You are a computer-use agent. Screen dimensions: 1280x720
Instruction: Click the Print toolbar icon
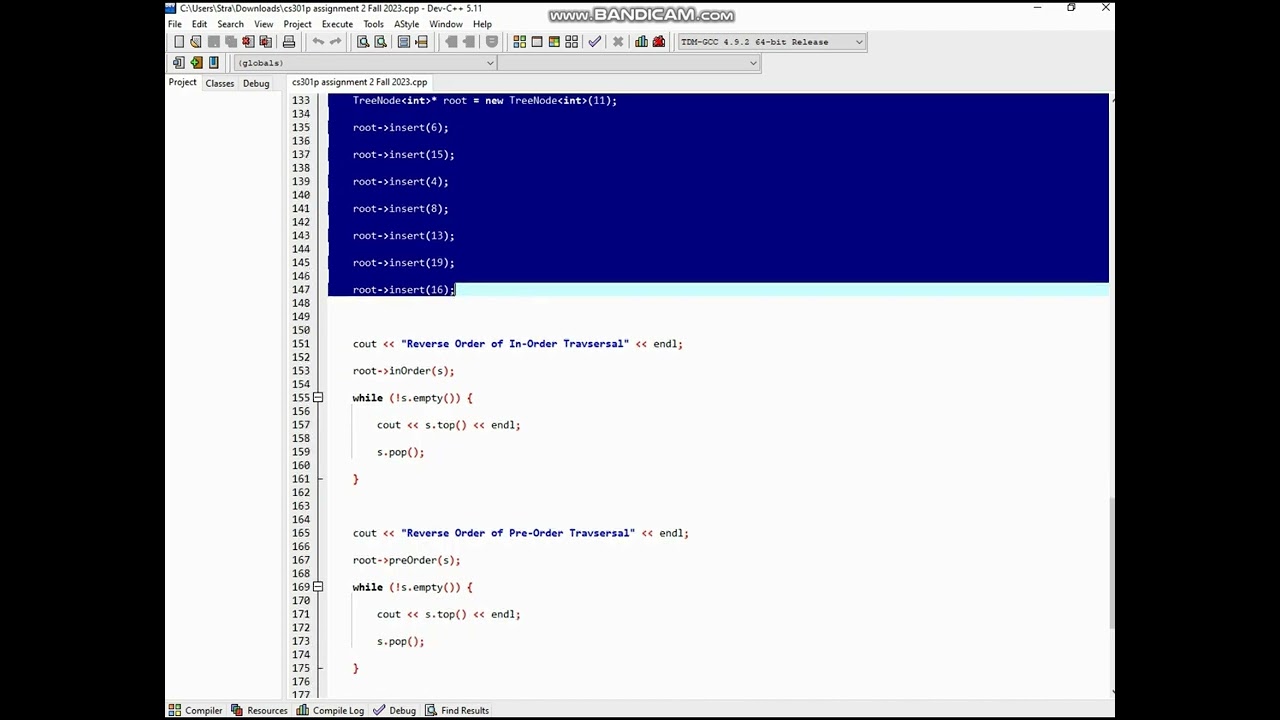click(289, 42)
